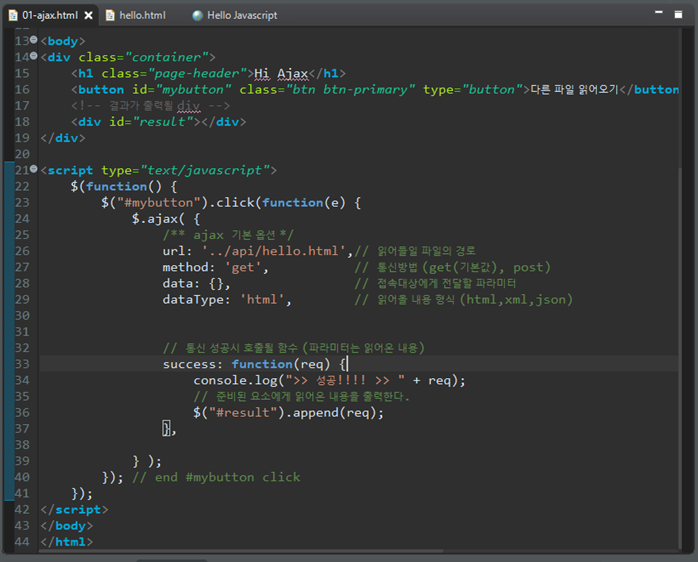Minimize the editor pane

coord(659,13)
